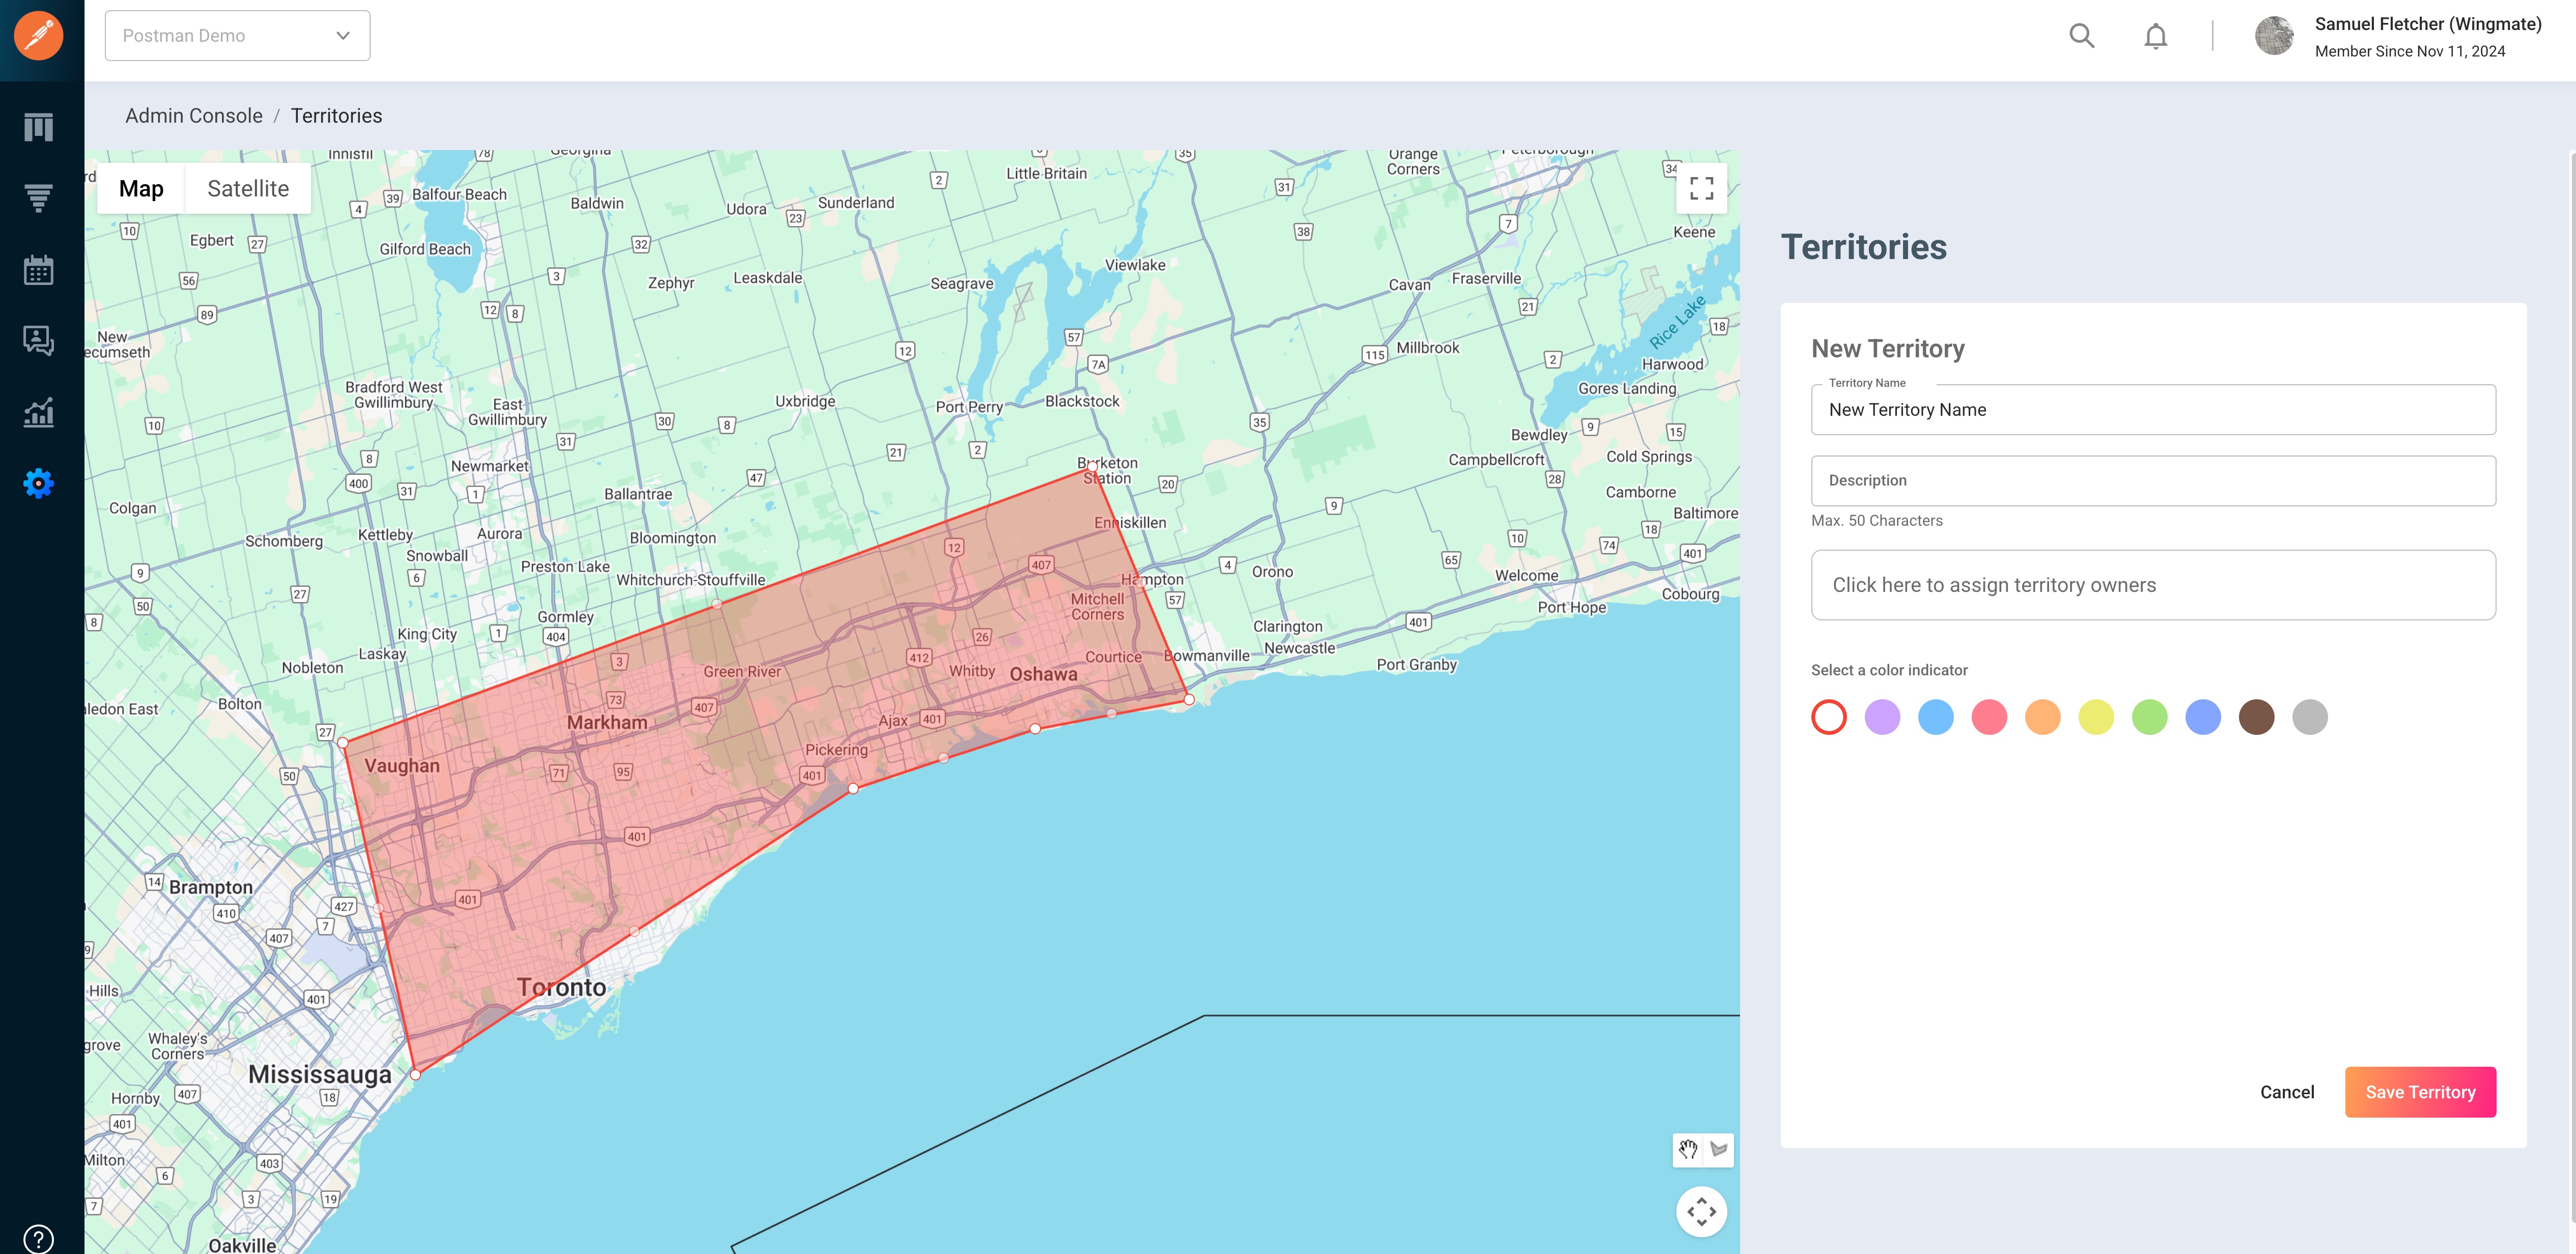
Task: Open the calendar icon in the sidebar
Action: tap(39, 270)
